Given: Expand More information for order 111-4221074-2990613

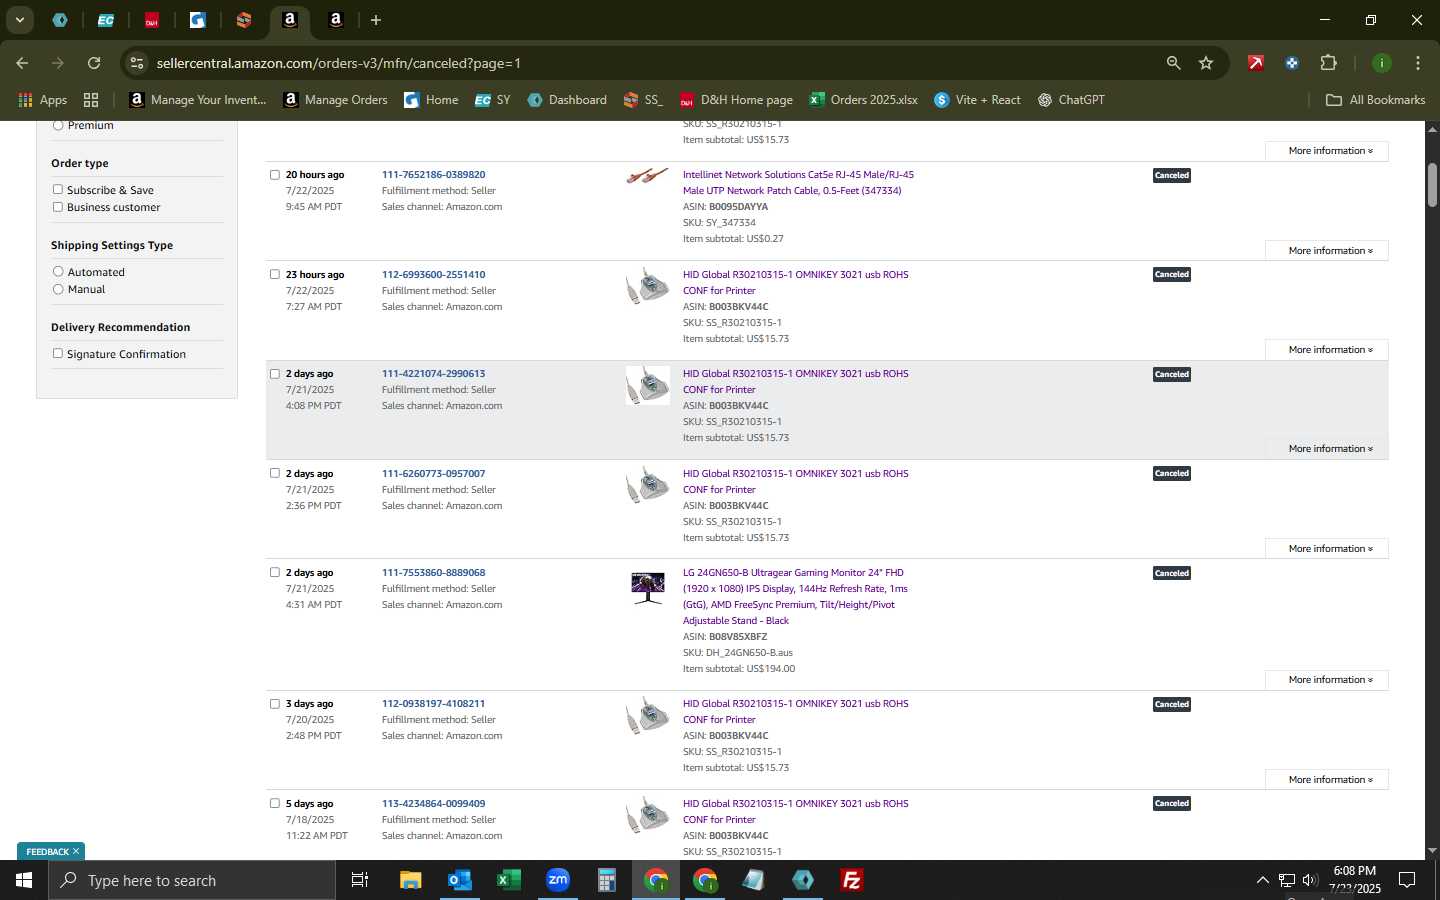Looking at the screenshot, I should click(x=1327, y=449).
